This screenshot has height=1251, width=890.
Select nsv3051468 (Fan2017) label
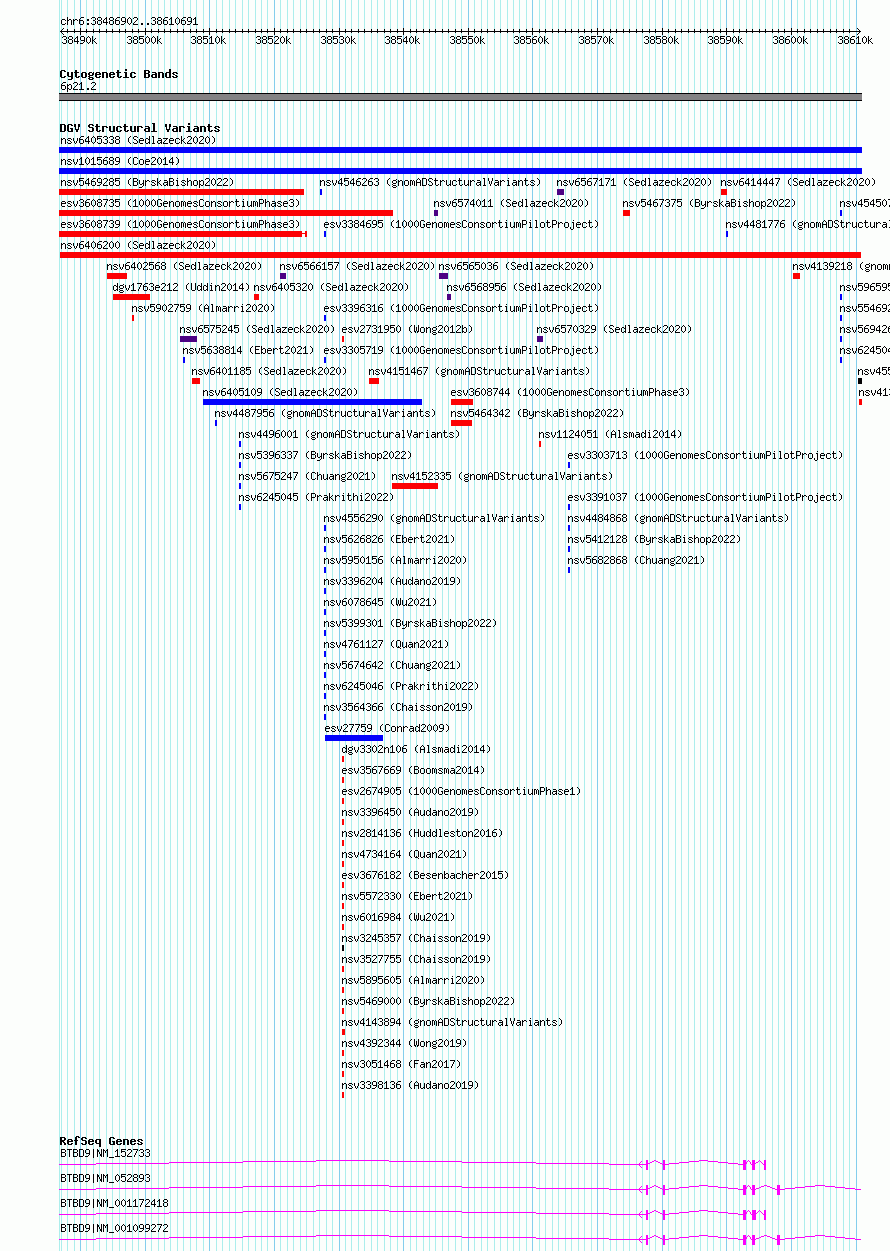(401, 1065)
